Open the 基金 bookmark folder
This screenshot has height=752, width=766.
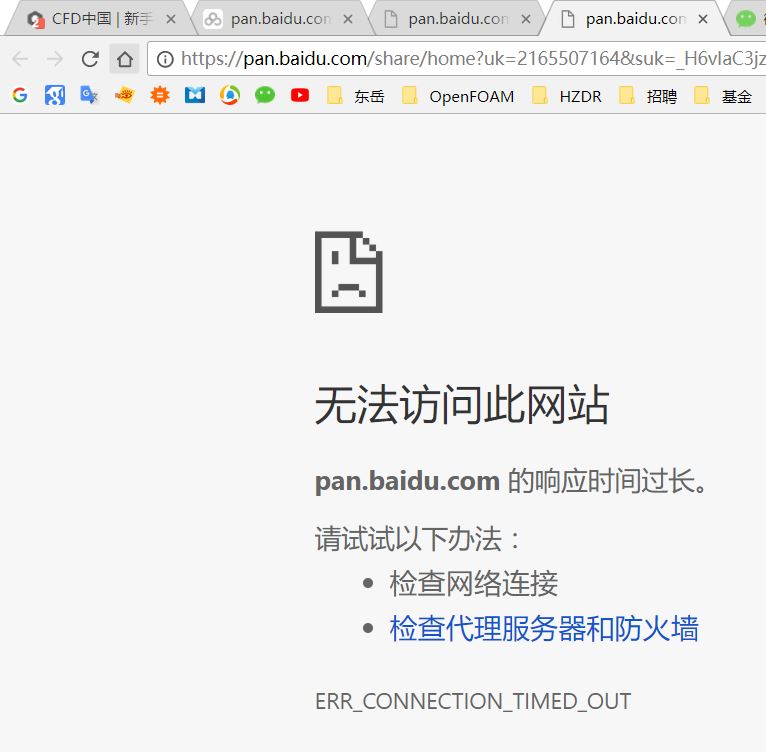723,96
